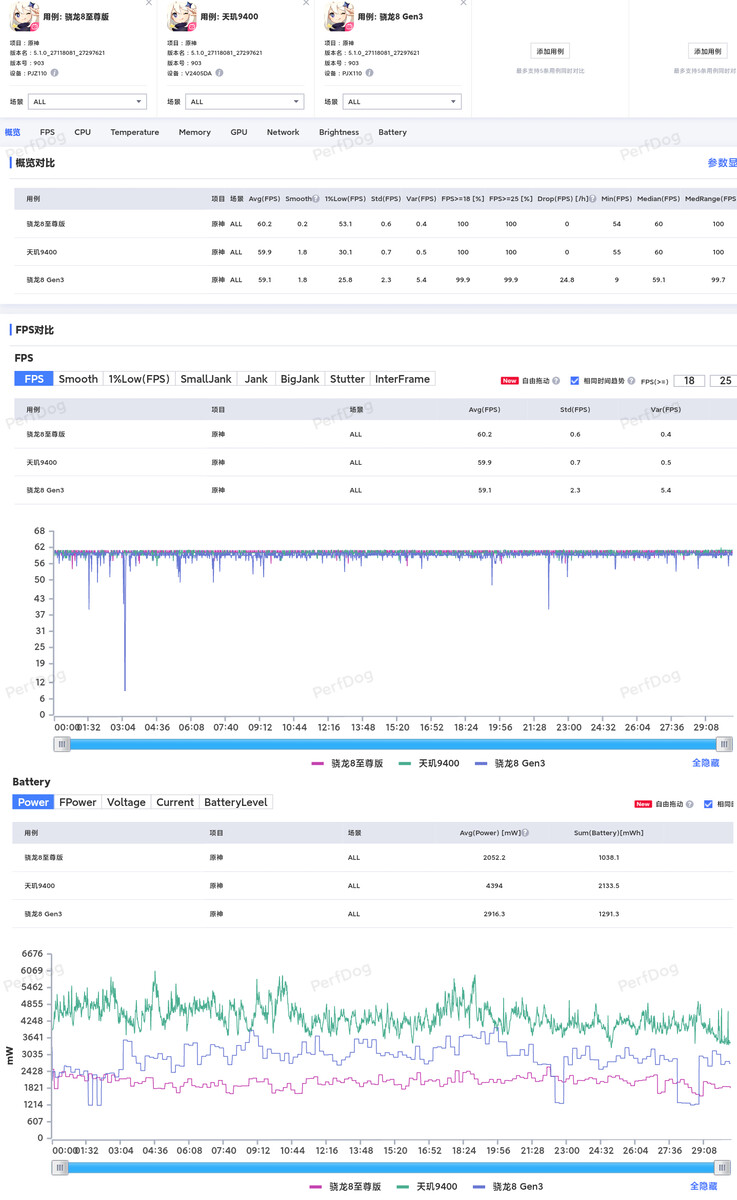
Task: Toggle 相同时间趋势 checkbox in FPS section
Action: click(x=575, y=381)
